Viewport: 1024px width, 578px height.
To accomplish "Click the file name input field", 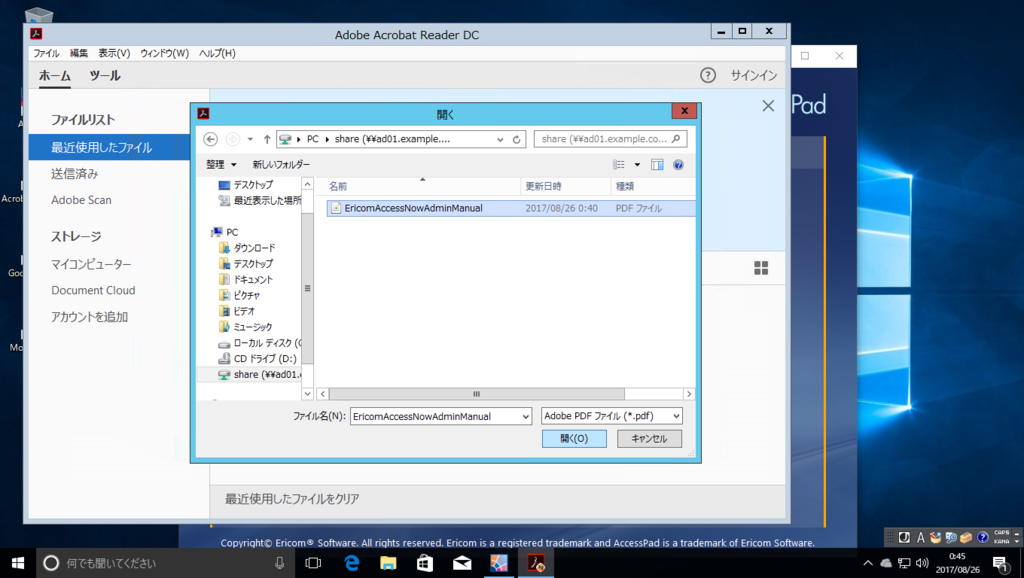I will pyautogui.click(x=436, y=417).
